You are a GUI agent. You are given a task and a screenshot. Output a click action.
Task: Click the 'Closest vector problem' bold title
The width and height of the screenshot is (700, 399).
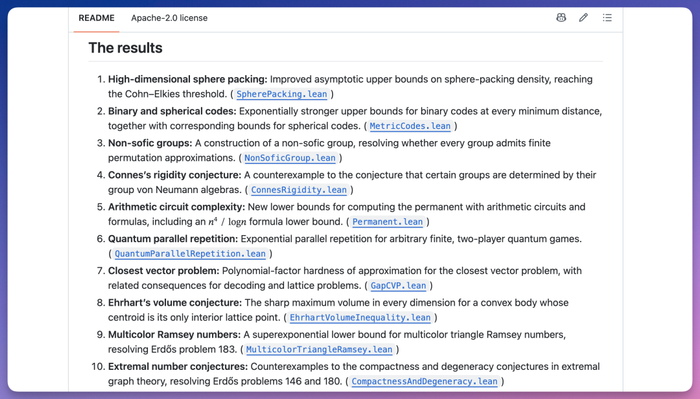[163, 271]
